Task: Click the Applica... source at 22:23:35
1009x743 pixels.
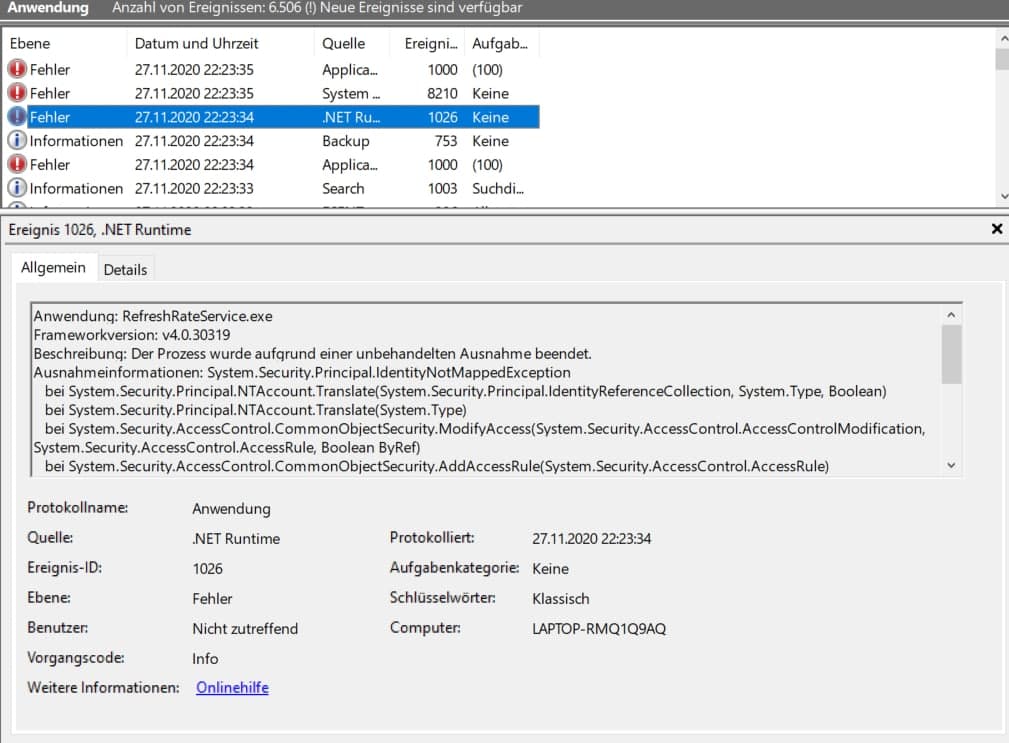Action: [349, 69]
